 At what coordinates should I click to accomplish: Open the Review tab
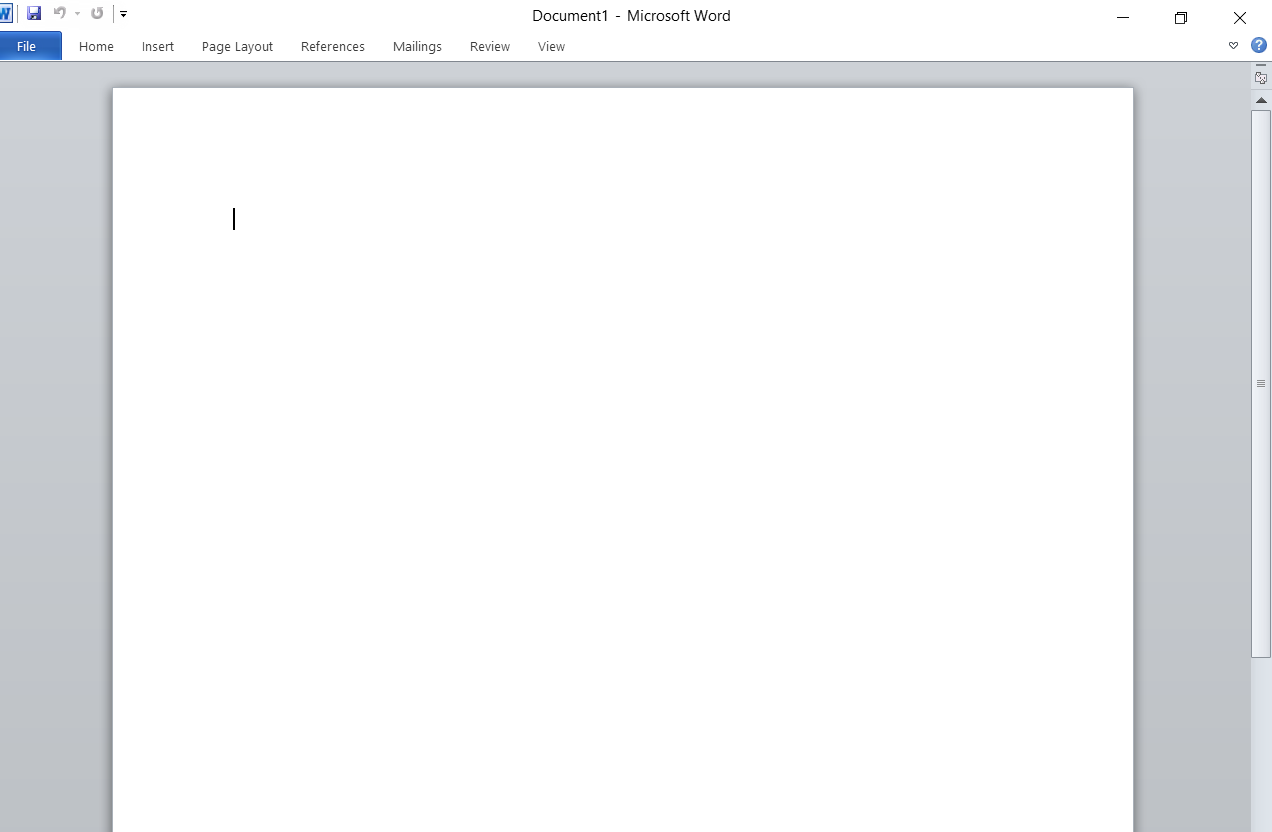(x=490, y=46)
